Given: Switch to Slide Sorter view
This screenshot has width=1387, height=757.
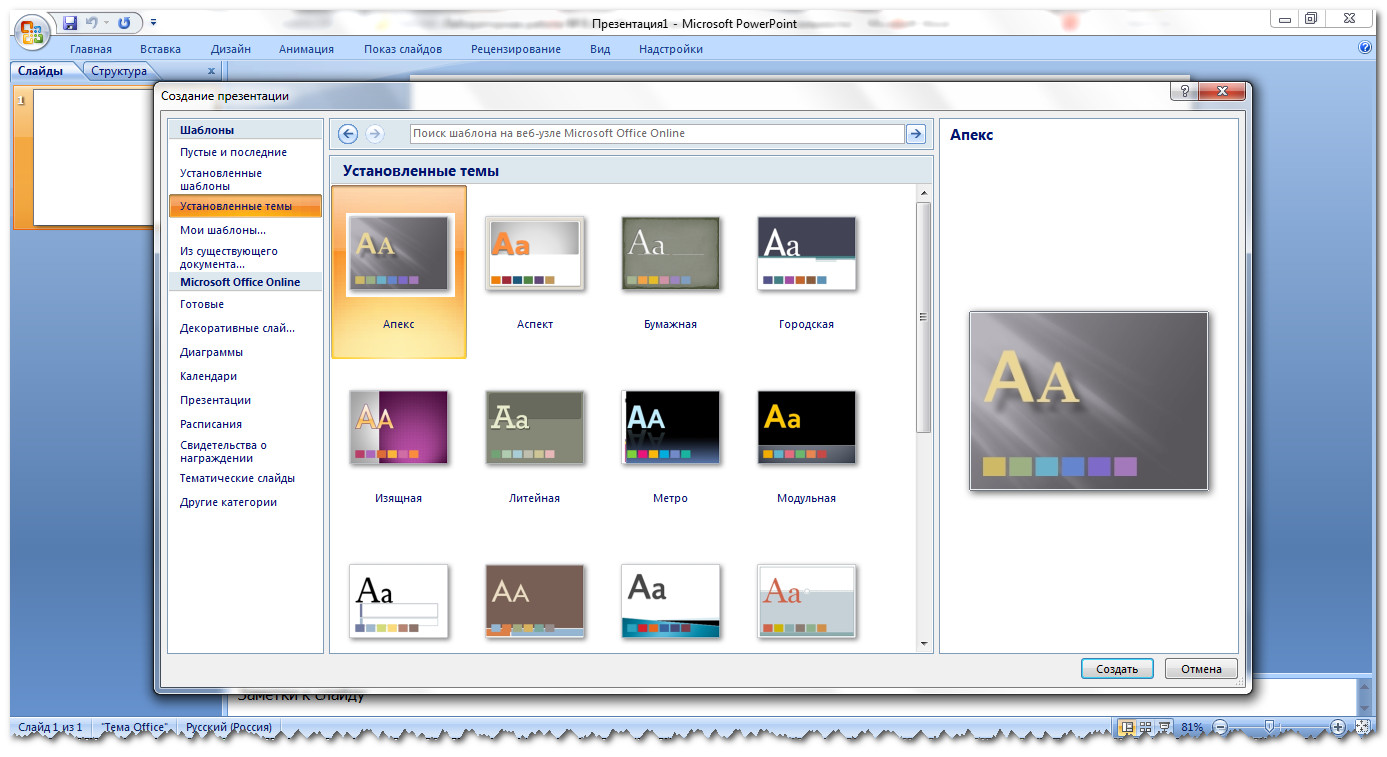Looking at the screenshot, I should tap(1146, 727).
